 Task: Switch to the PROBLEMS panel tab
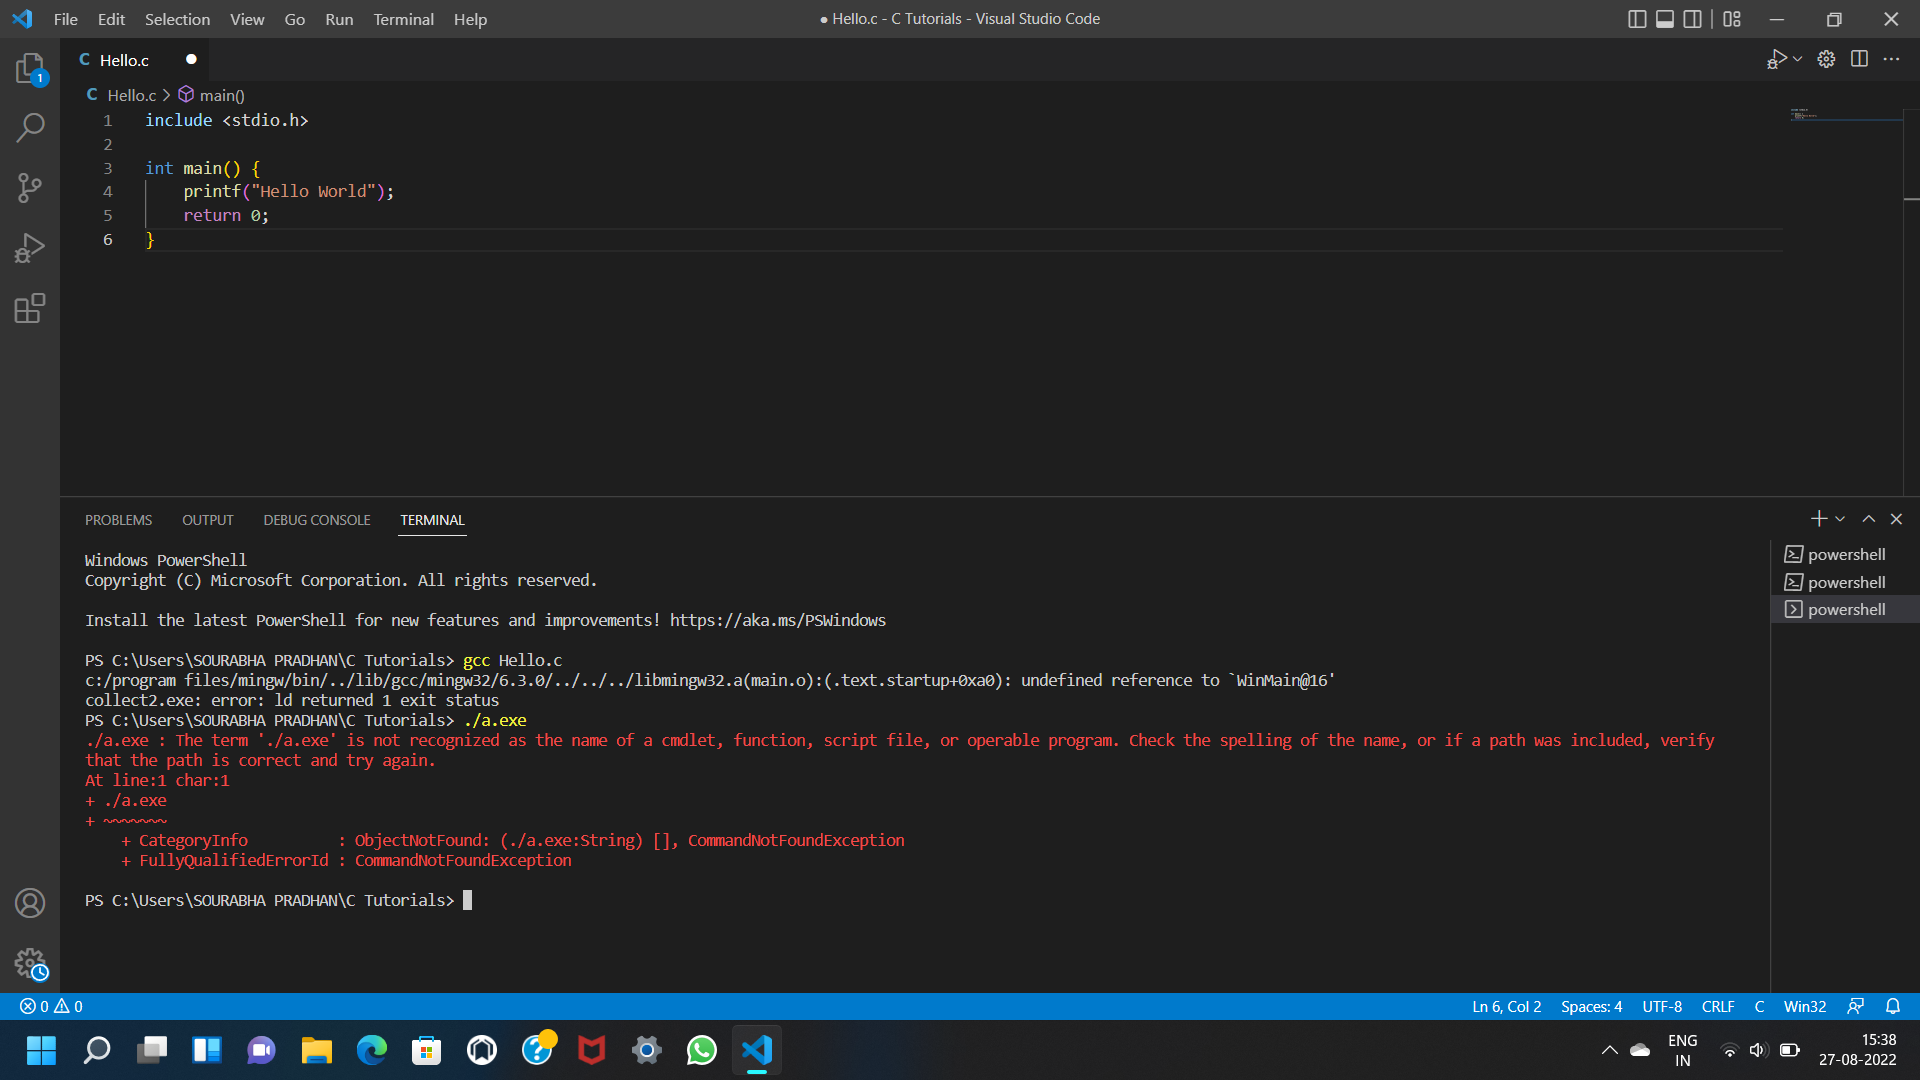[118, 520]
